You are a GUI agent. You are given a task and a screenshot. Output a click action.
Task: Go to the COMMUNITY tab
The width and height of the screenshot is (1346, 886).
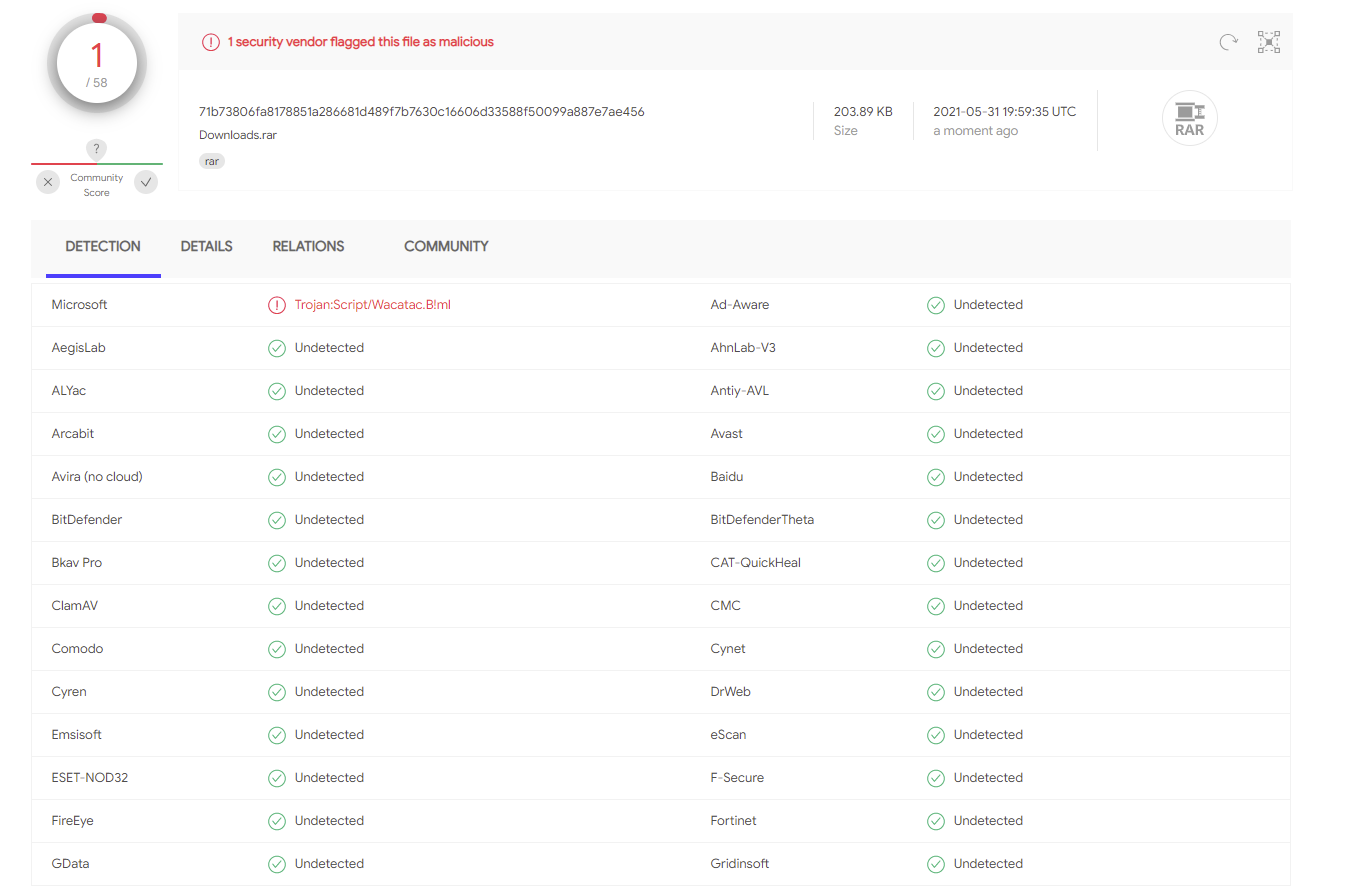pyautogui.click(x=446, y=246)
